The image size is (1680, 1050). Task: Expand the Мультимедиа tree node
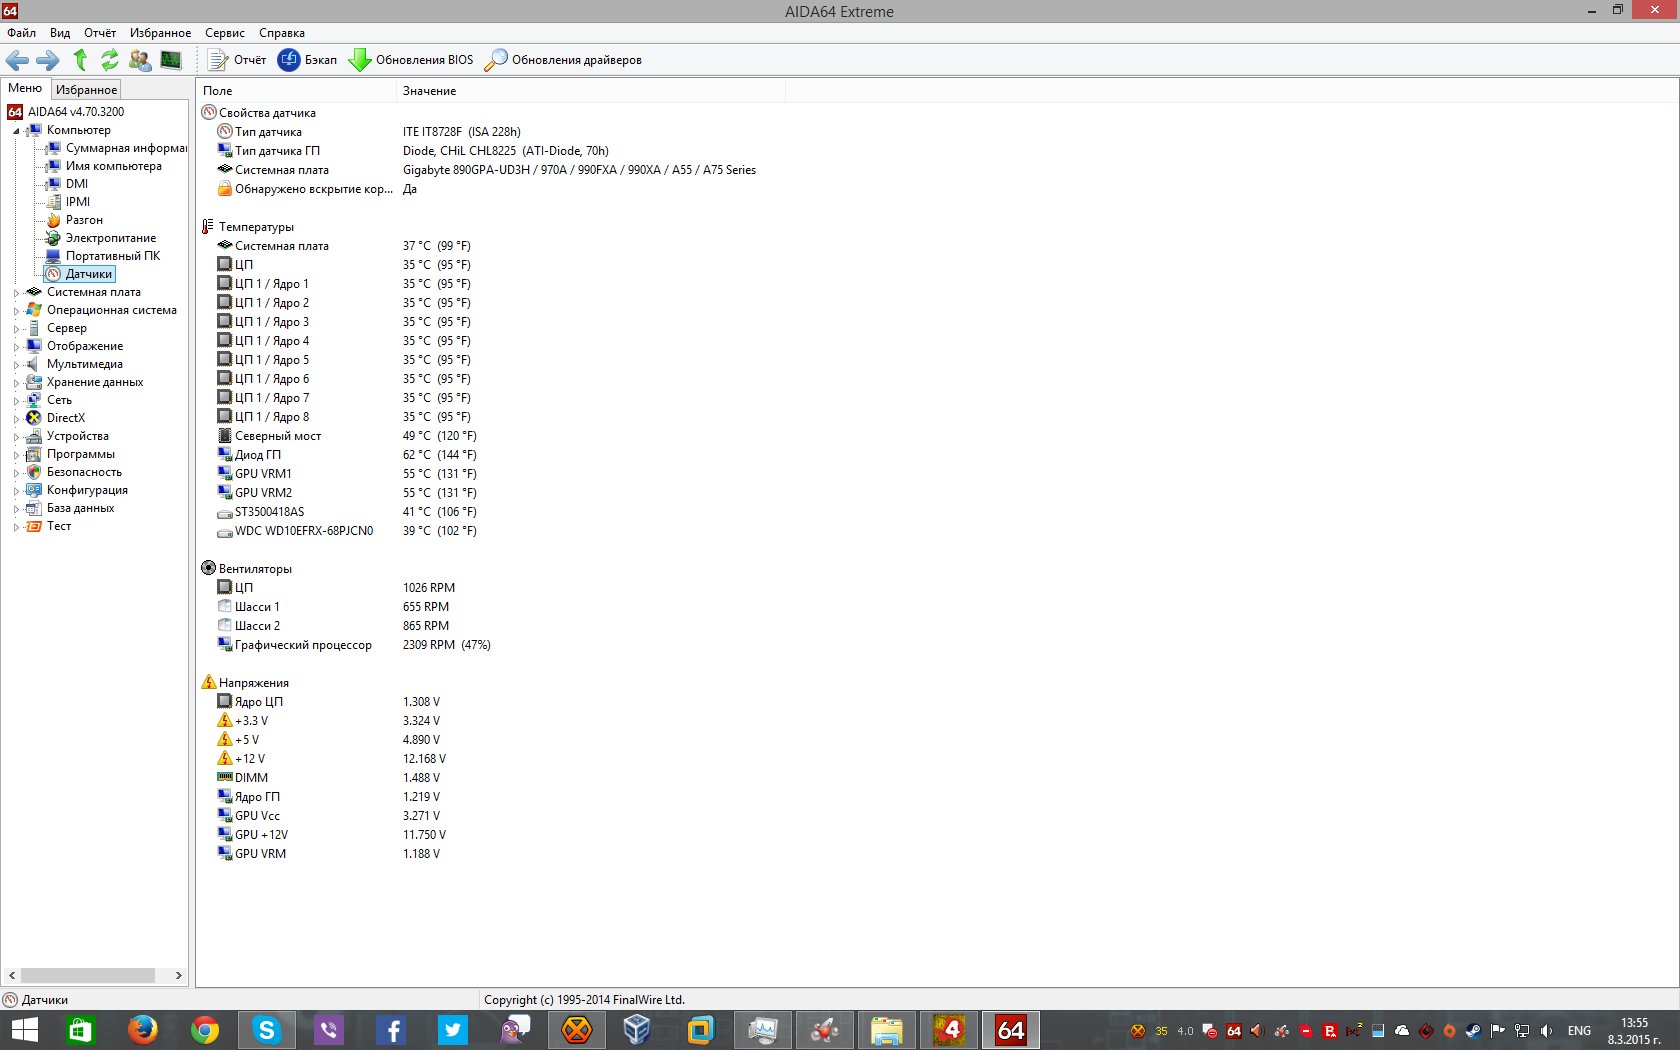click(16, 365)
